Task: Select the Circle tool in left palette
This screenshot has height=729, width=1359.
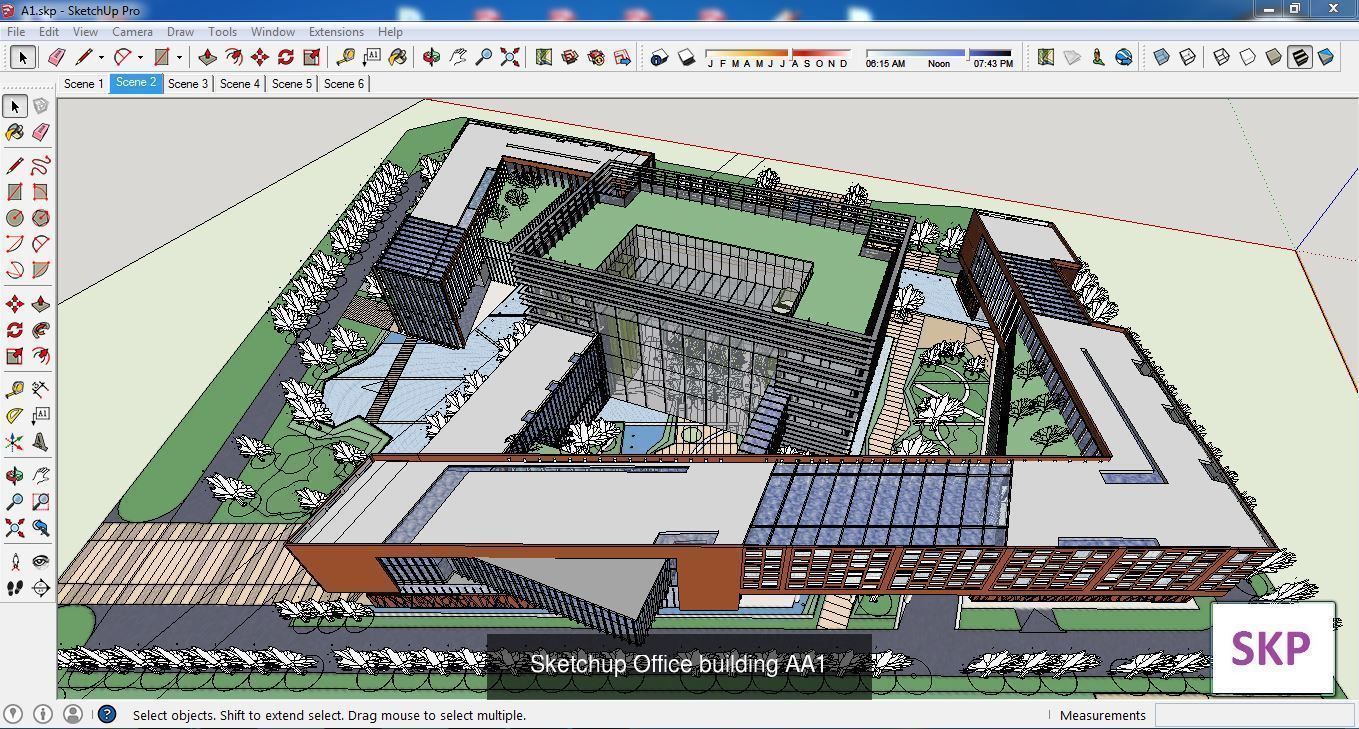Action: [15, 218]
